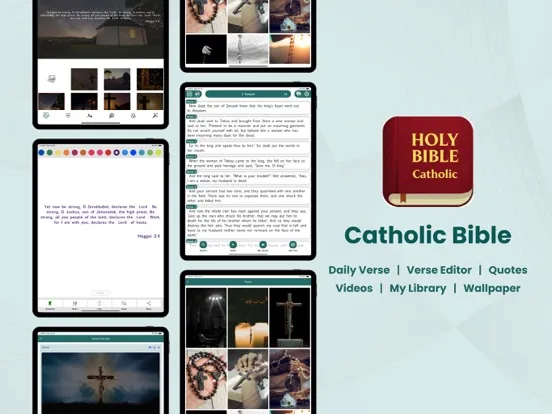Pick the first dark blue highlight color

(41, 152)
